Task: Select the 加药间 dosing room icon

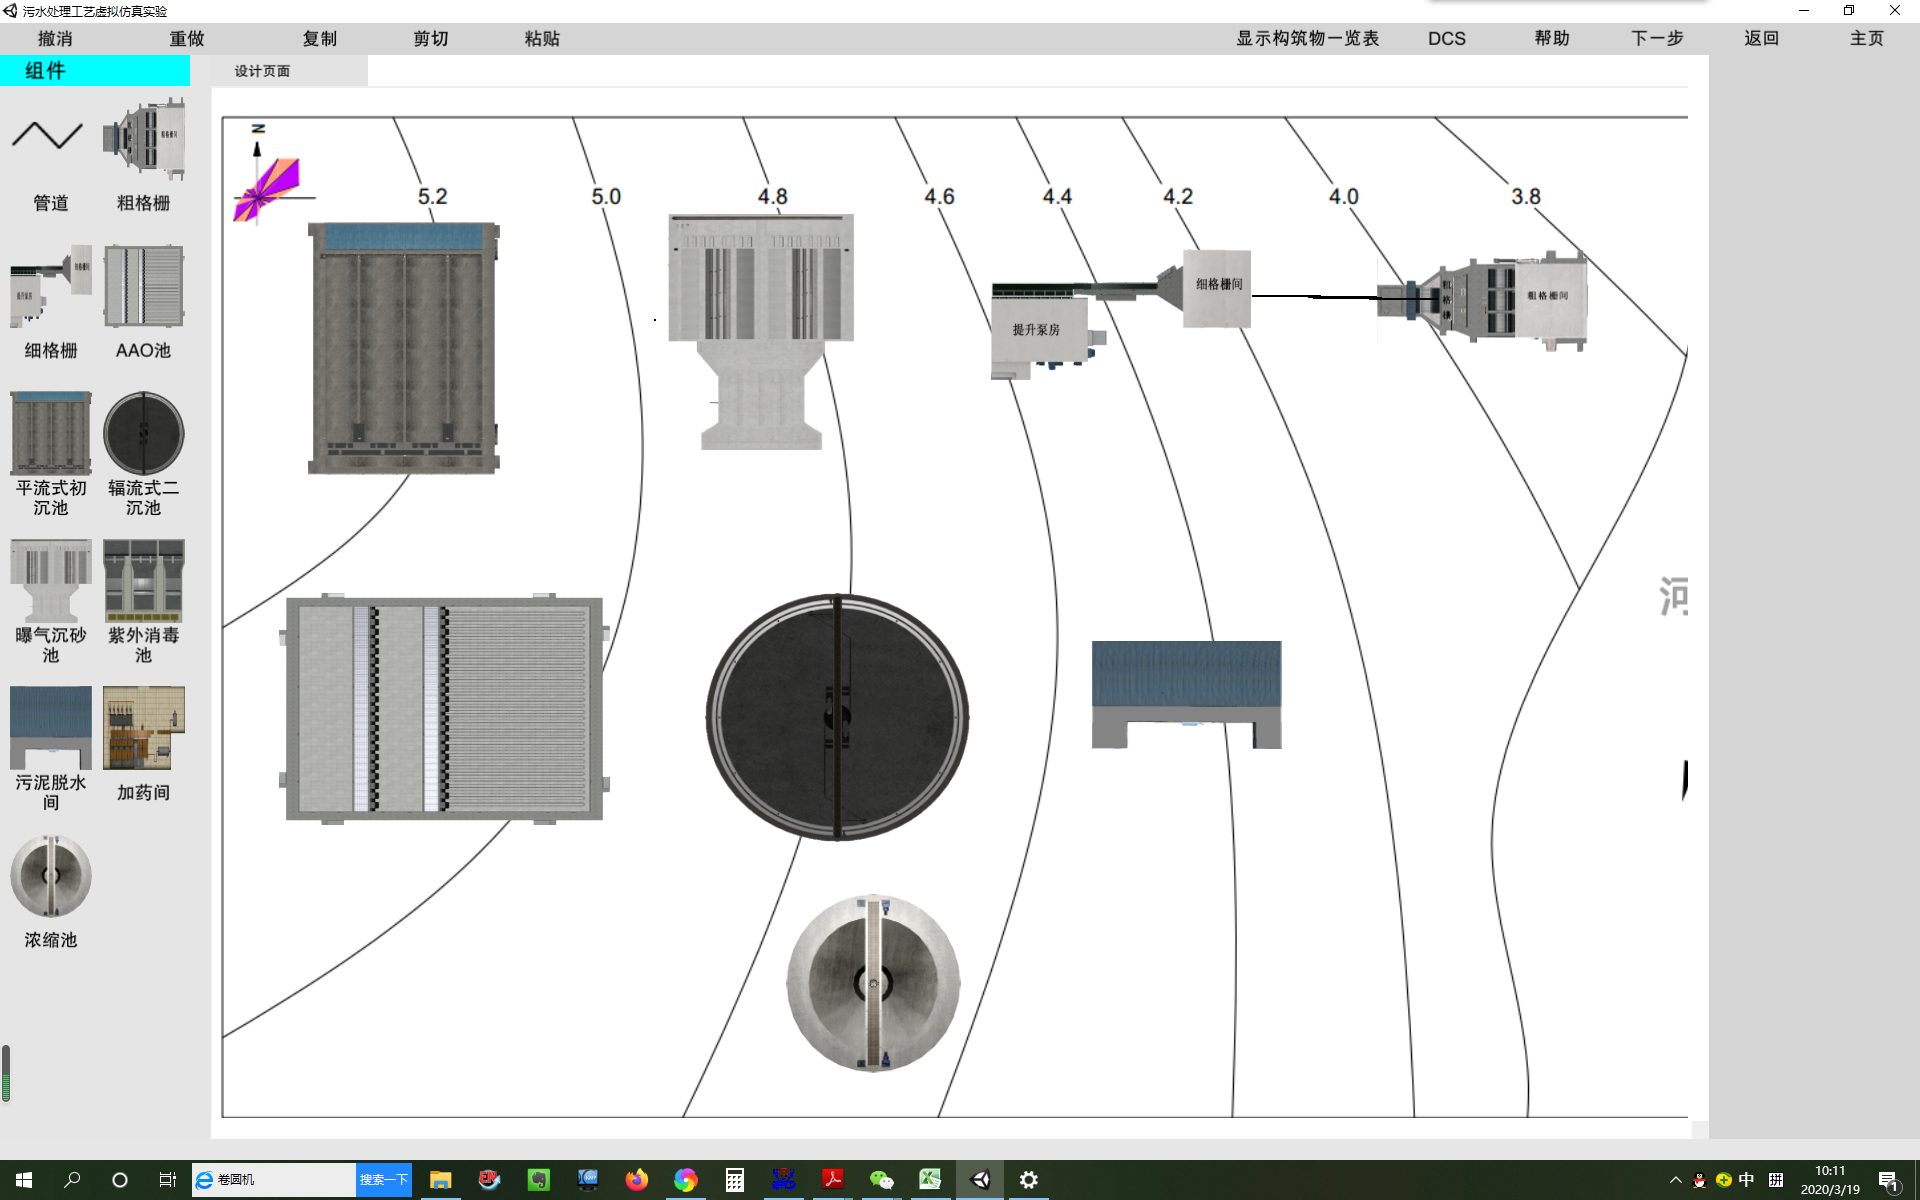Action: coord(143,727)
